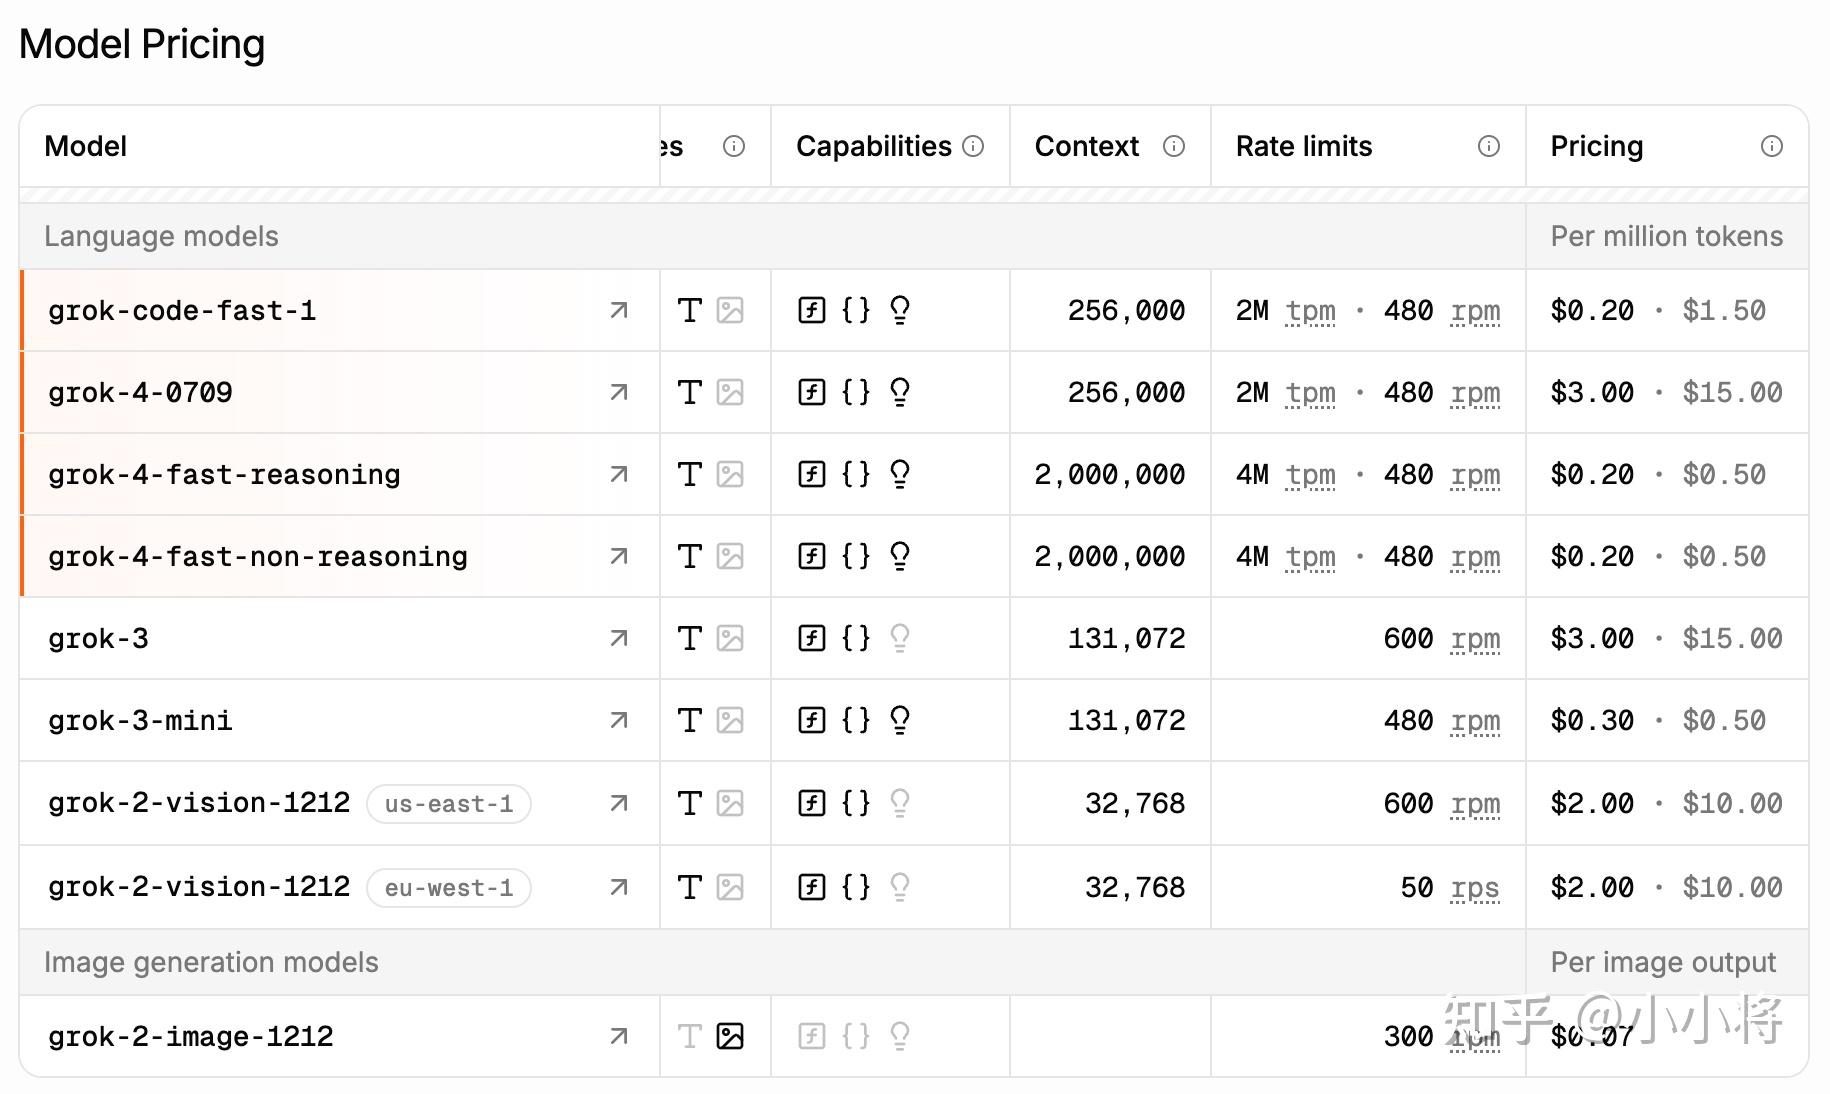The width and height of the screenshot is (1830, 1094).
Task: Click info icon beside Capabilities header
Action: click(973, 147)
